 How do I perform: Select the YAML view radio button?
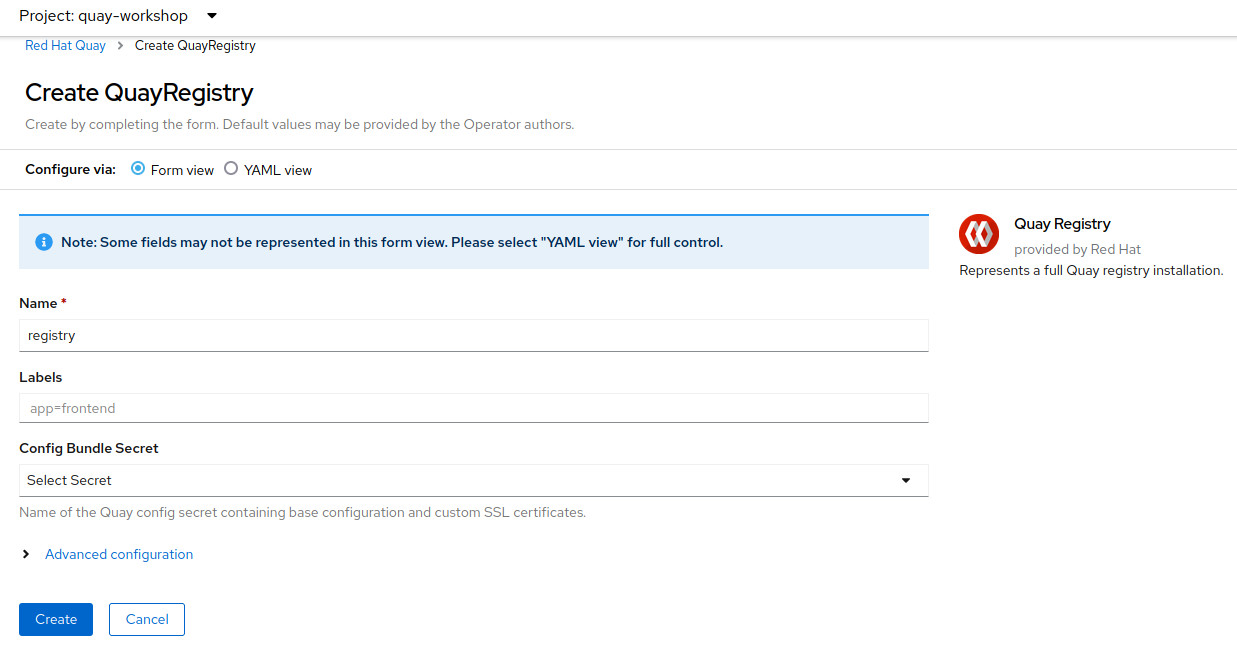pyautogui.click(x=231, y=169)
